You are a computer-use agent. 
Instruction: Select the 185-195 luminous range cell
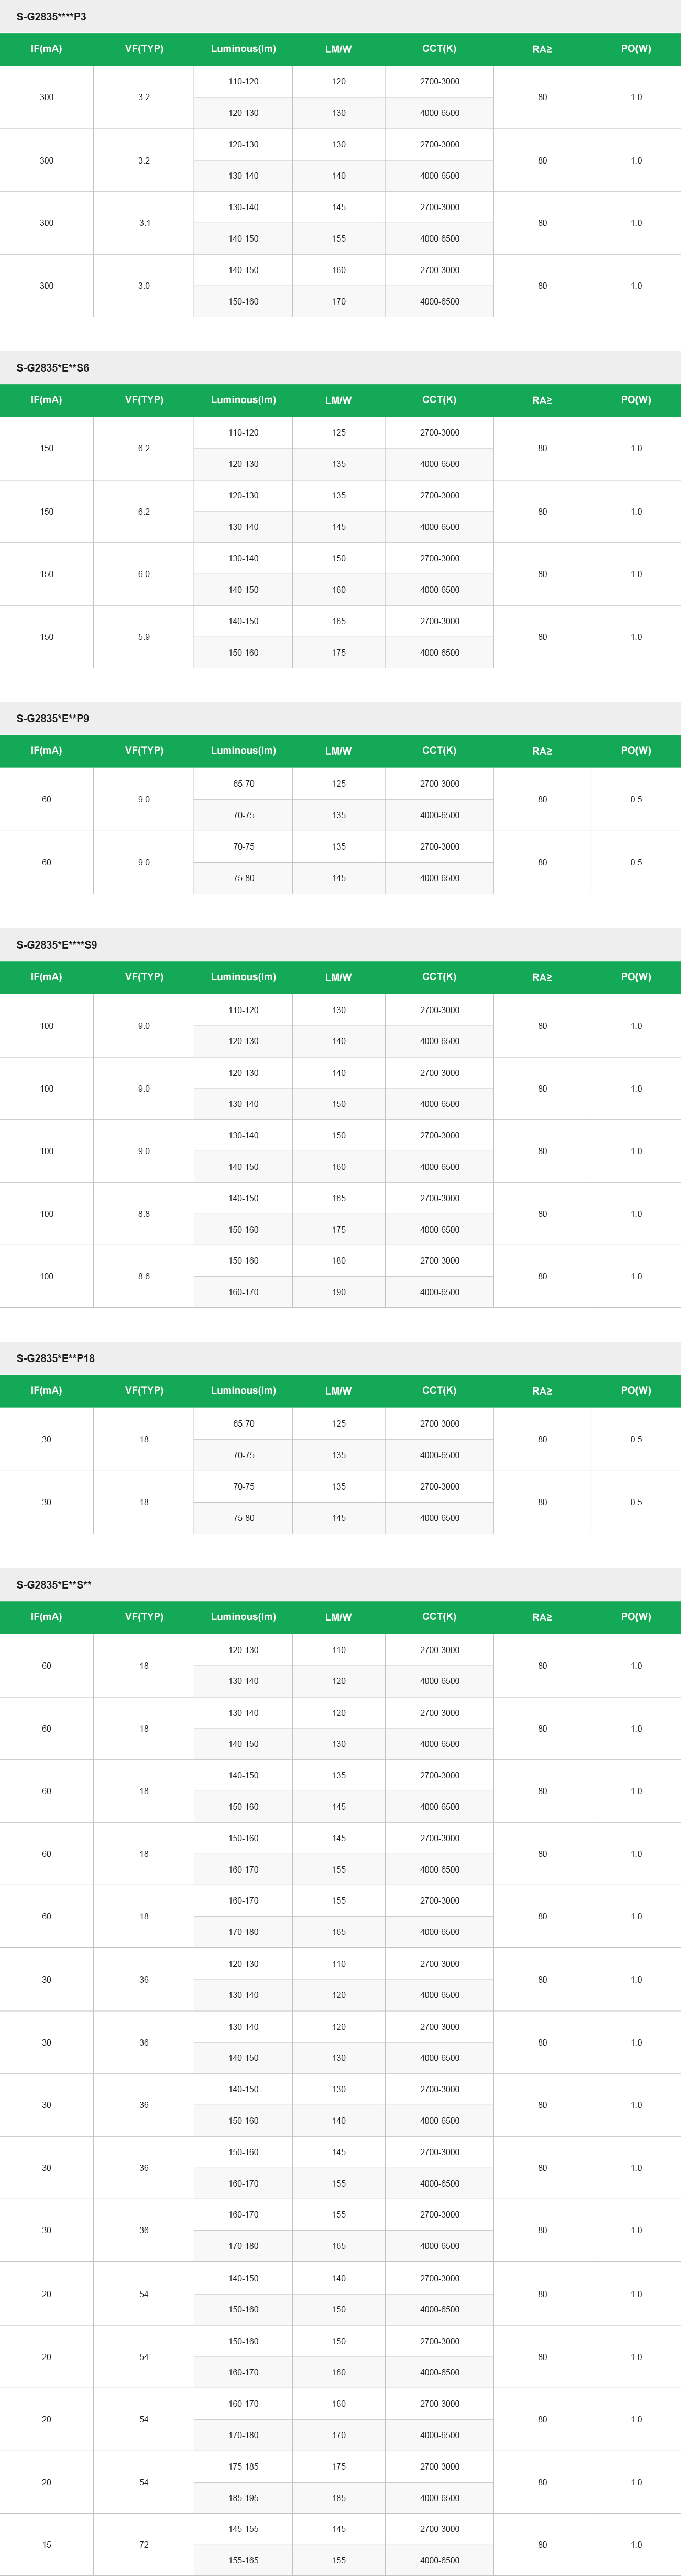click(243, 2498)
